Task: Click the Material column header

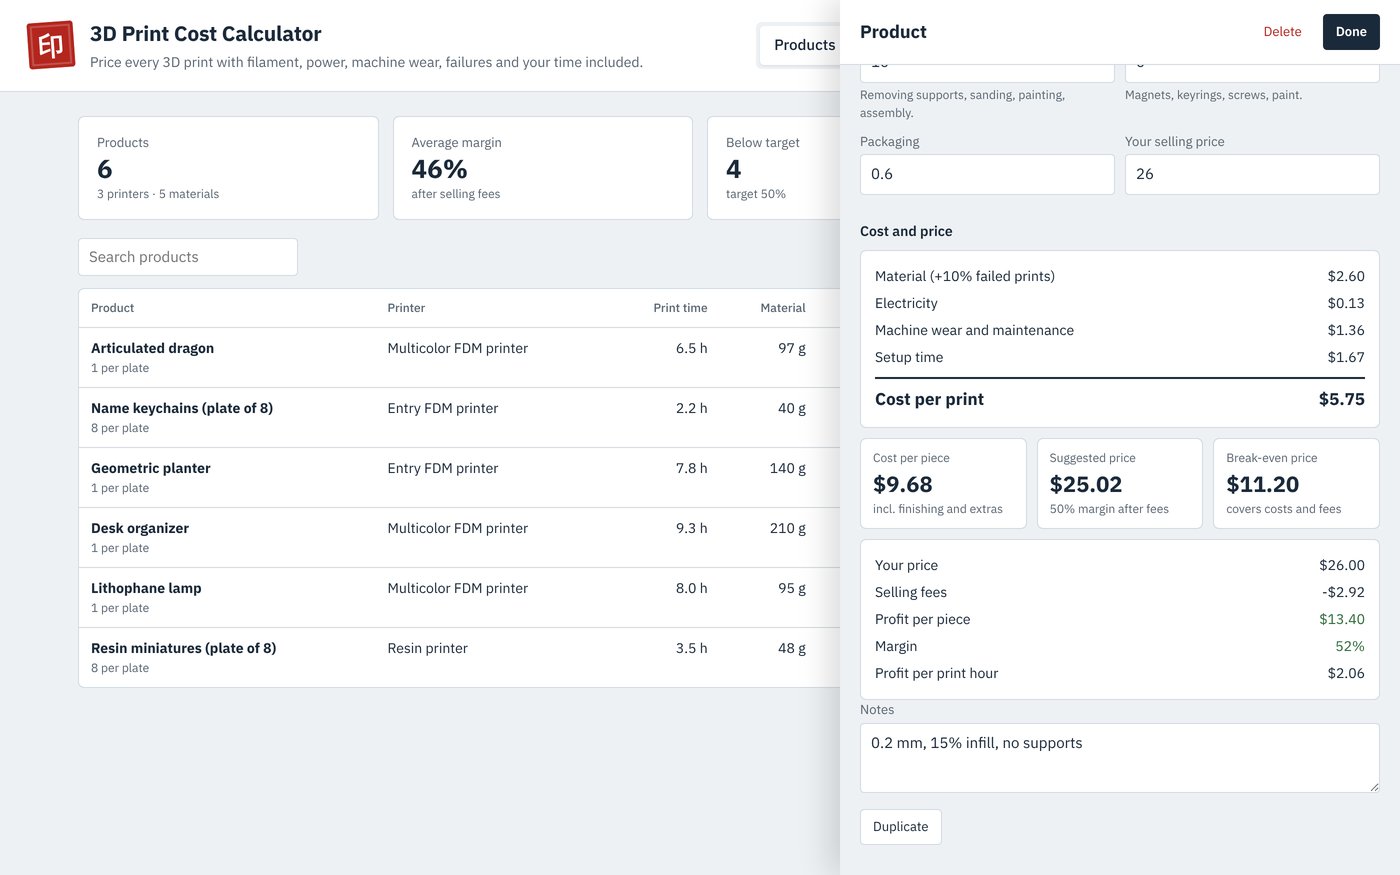Action: pos(783,308)
